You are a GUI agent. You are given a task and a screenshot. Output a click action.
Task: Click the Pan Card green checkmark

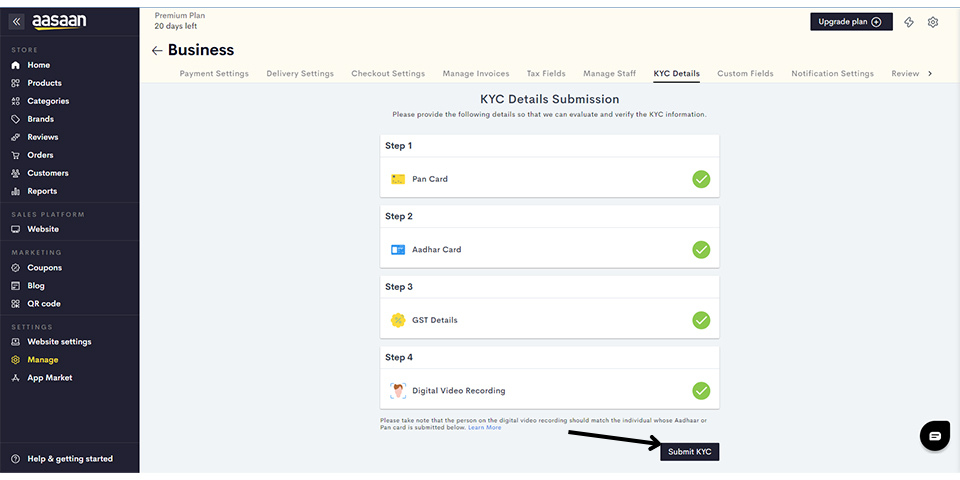point(701,179)
